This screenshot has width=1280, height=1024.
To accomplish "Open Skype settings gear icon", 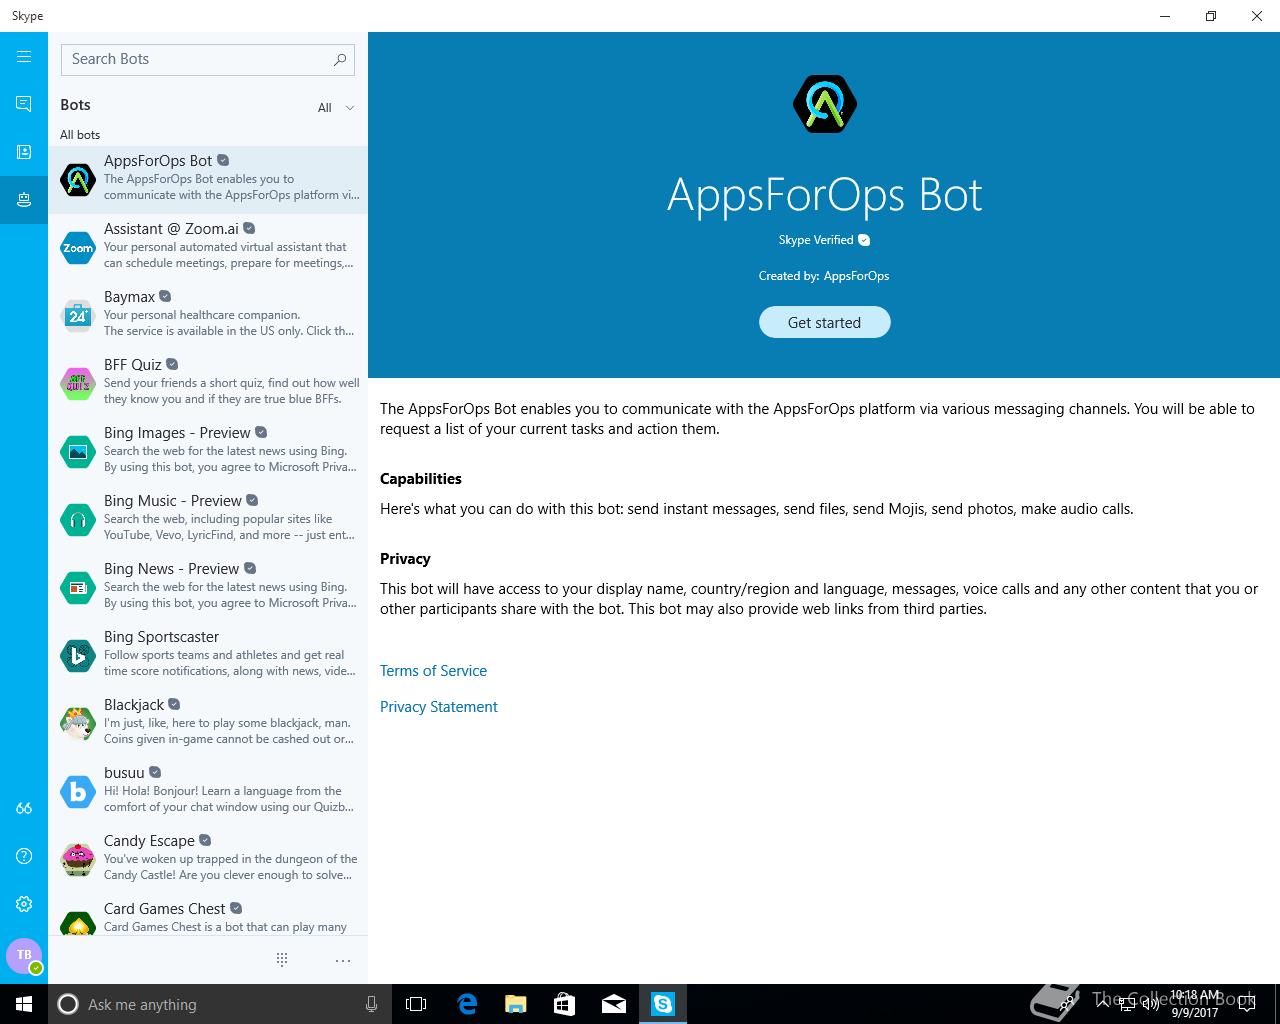I will [24, 904].
